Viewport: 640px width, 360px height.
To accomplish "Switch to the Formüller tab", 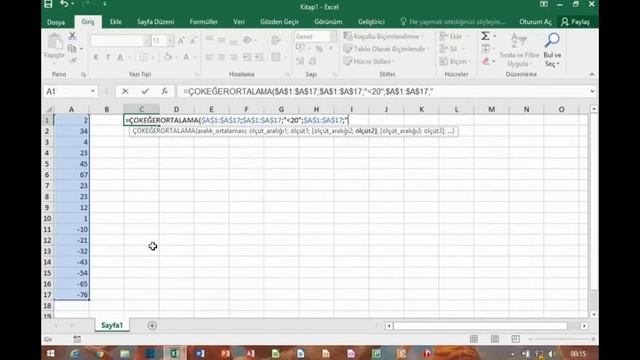I will tap(203, 22).
